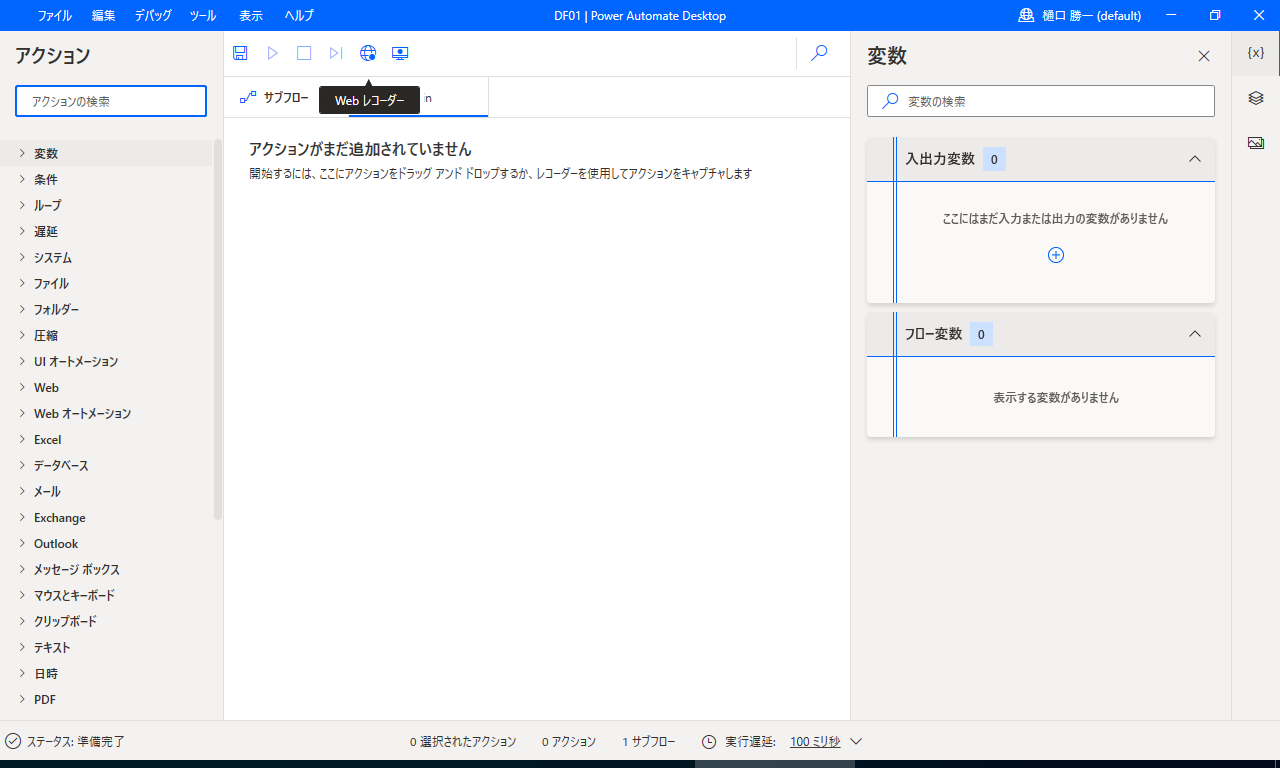Add input/output variable plus icon
Viewport: 1280px width, 768px height.
(x=1056, y=255)
